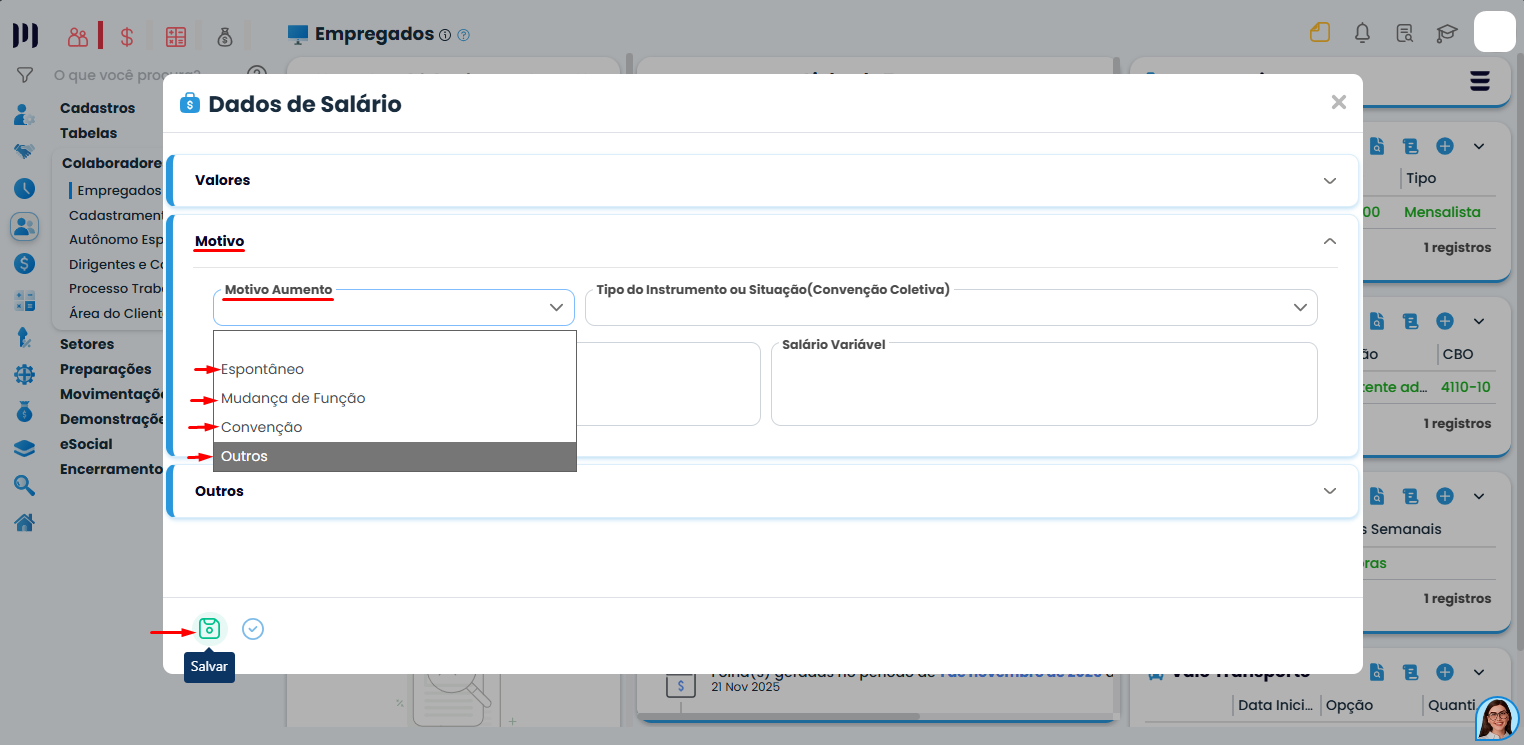The width and height of the screenshot is (1524, 745).
Task: Expand the card with the CBO column
Action: pos(1479,322)
